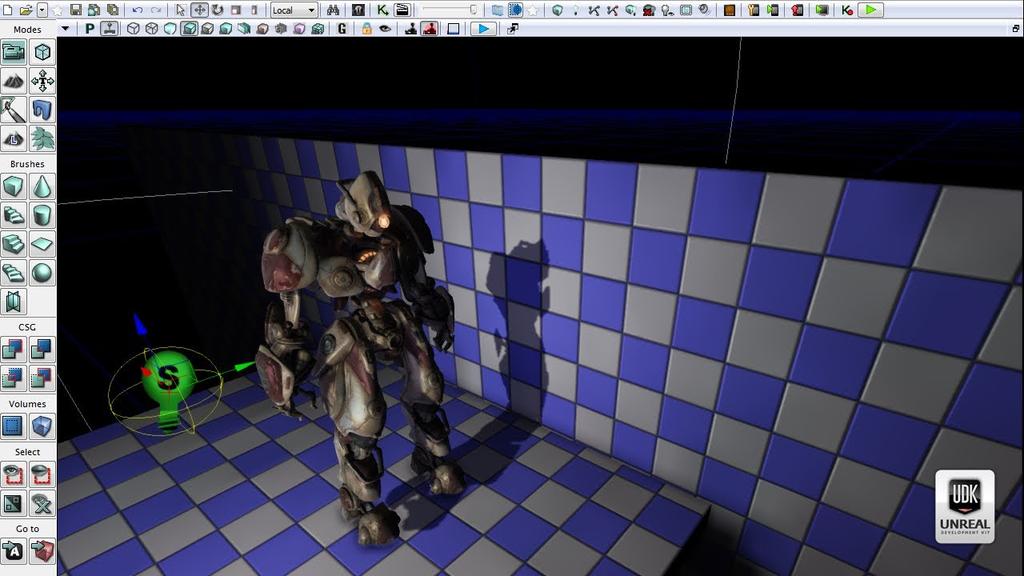Screen dimensions: 1024x576
Task: Select Camera Mode in Modes panel
Action: [13, 52]
